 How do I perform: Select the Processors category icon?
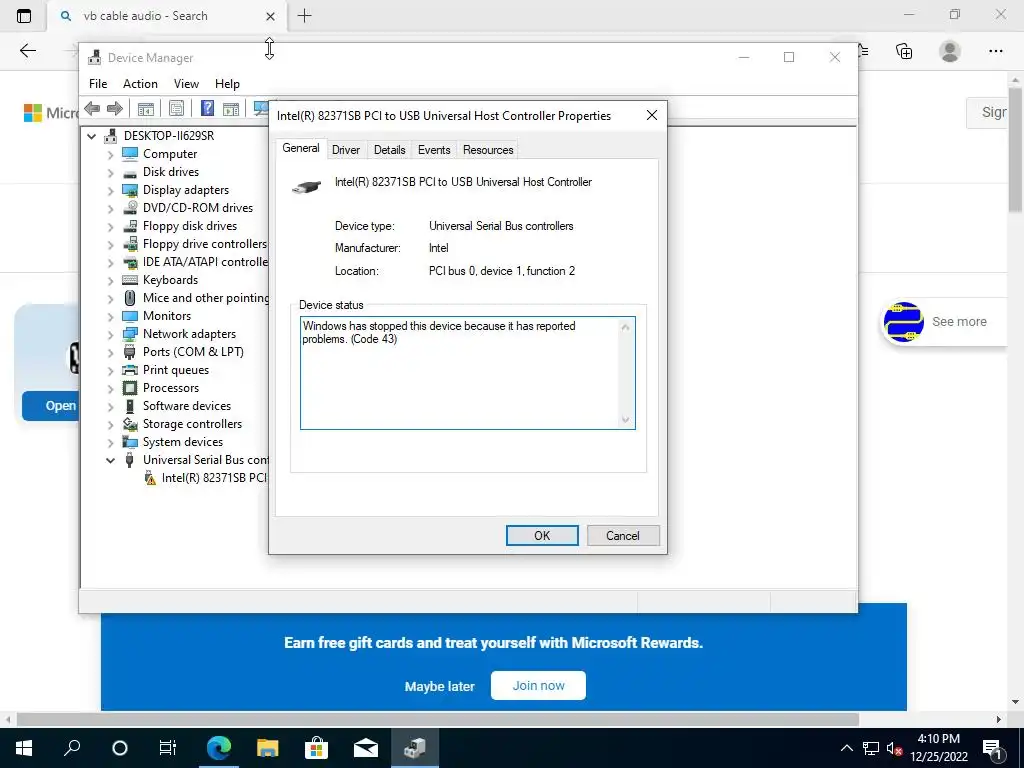[x=130, y=388]
